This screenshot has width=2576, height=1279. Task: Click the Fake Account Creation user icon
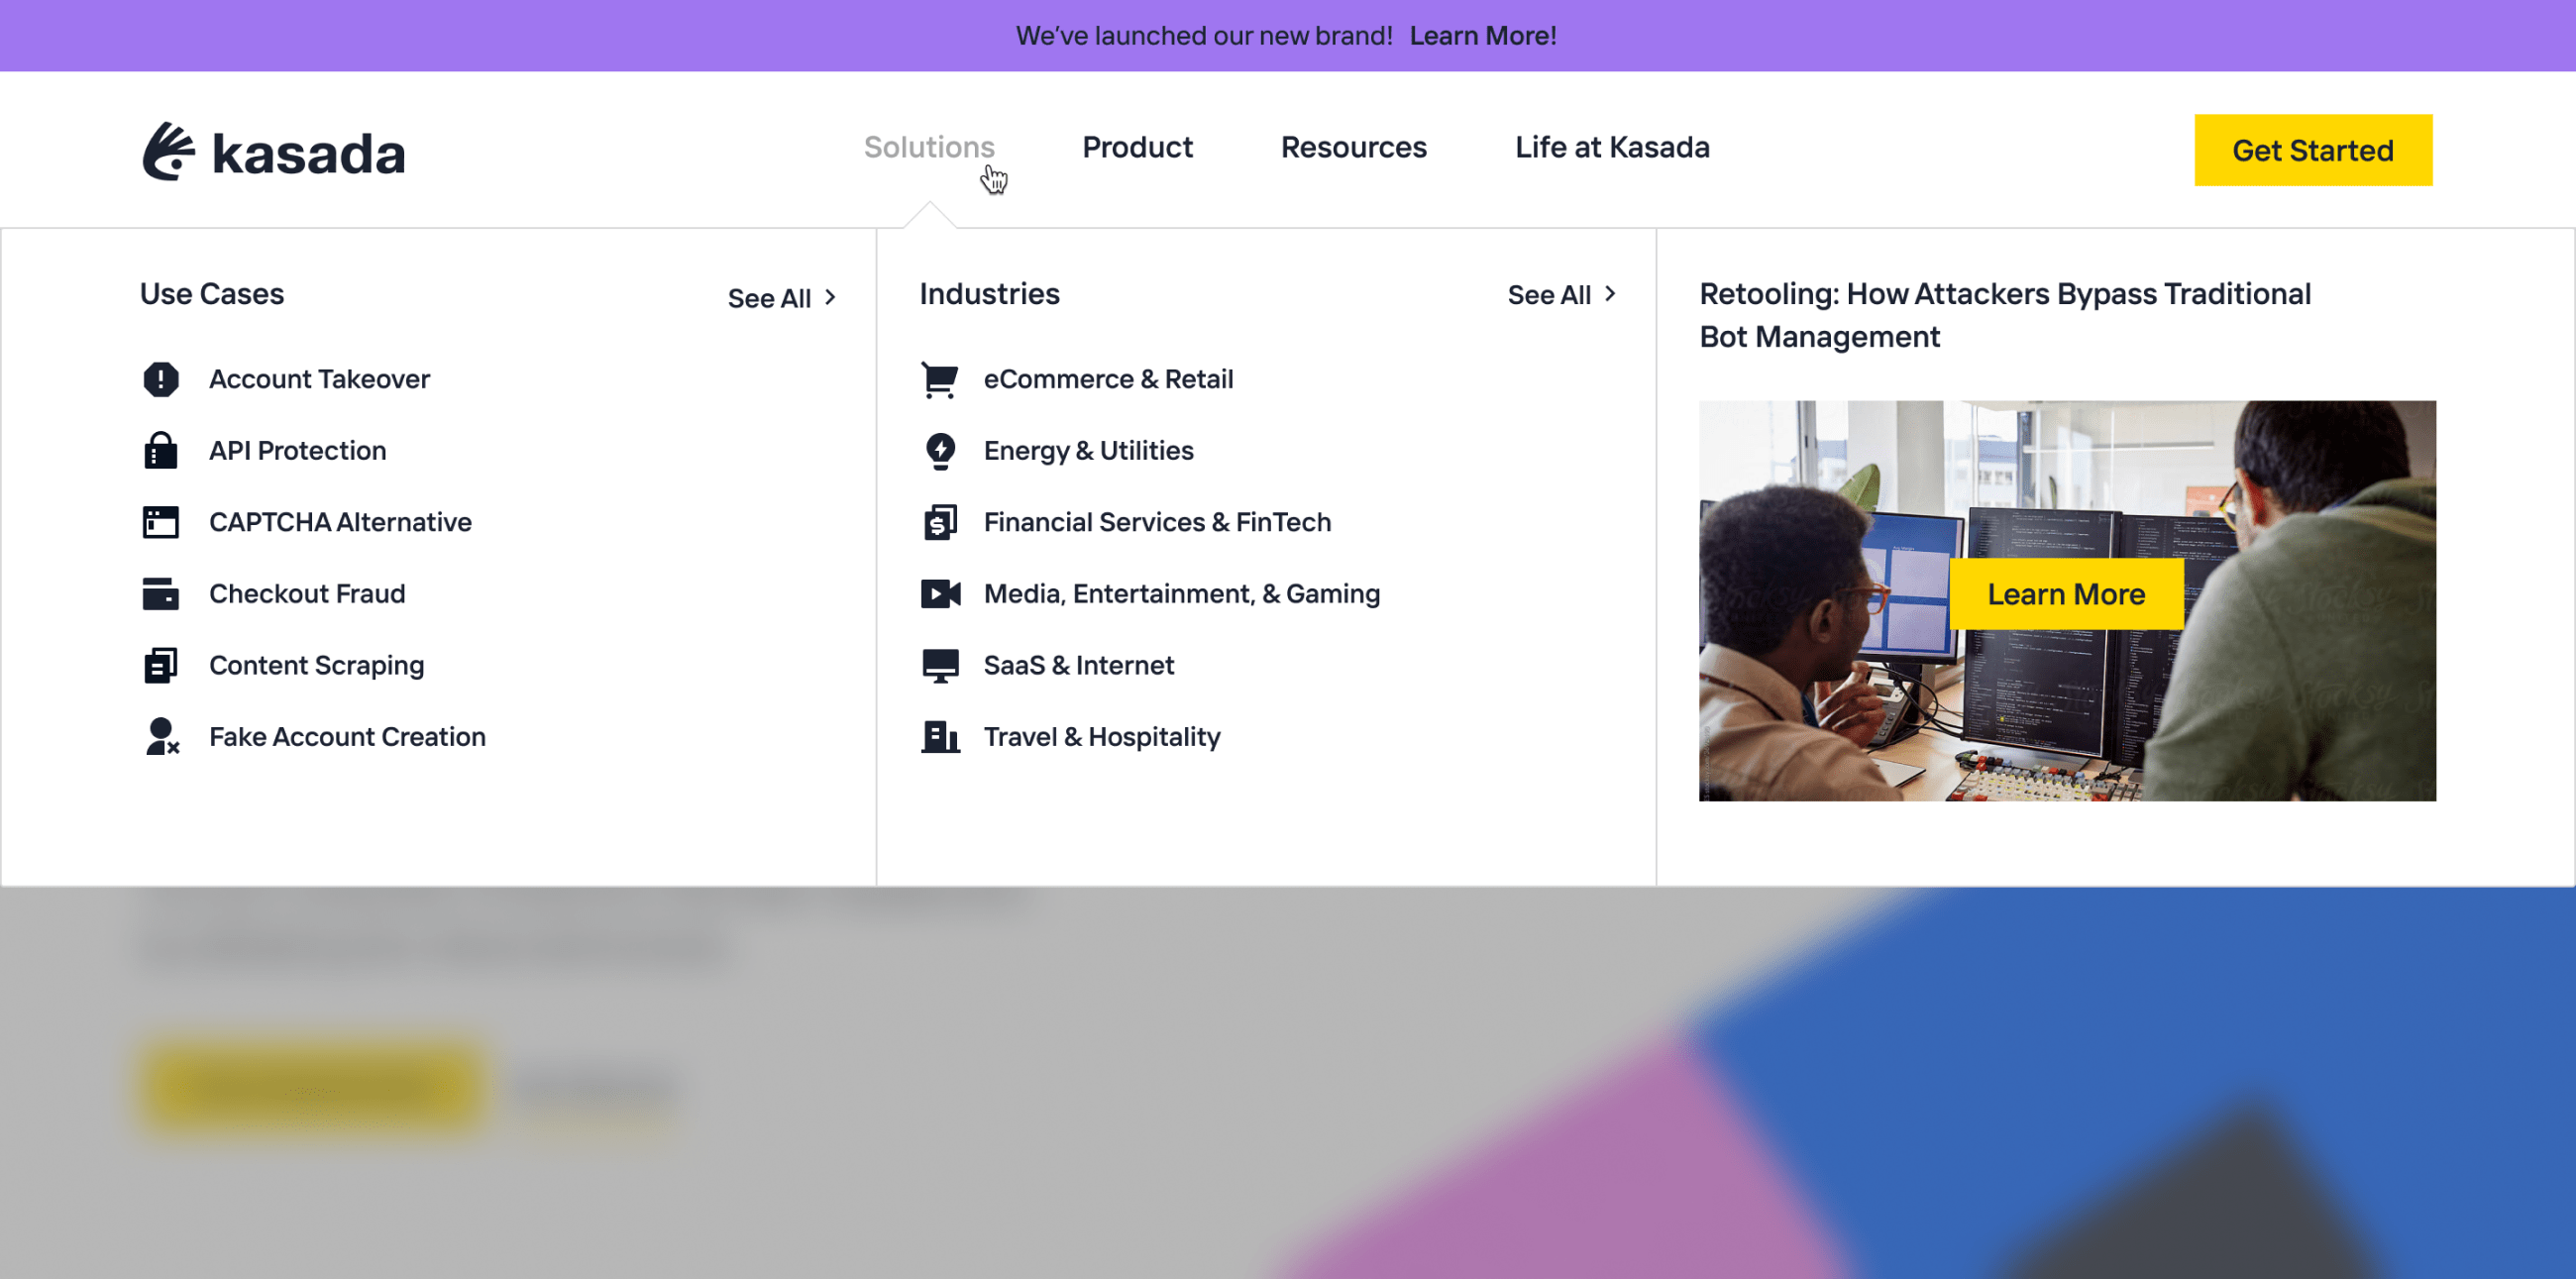161,737
